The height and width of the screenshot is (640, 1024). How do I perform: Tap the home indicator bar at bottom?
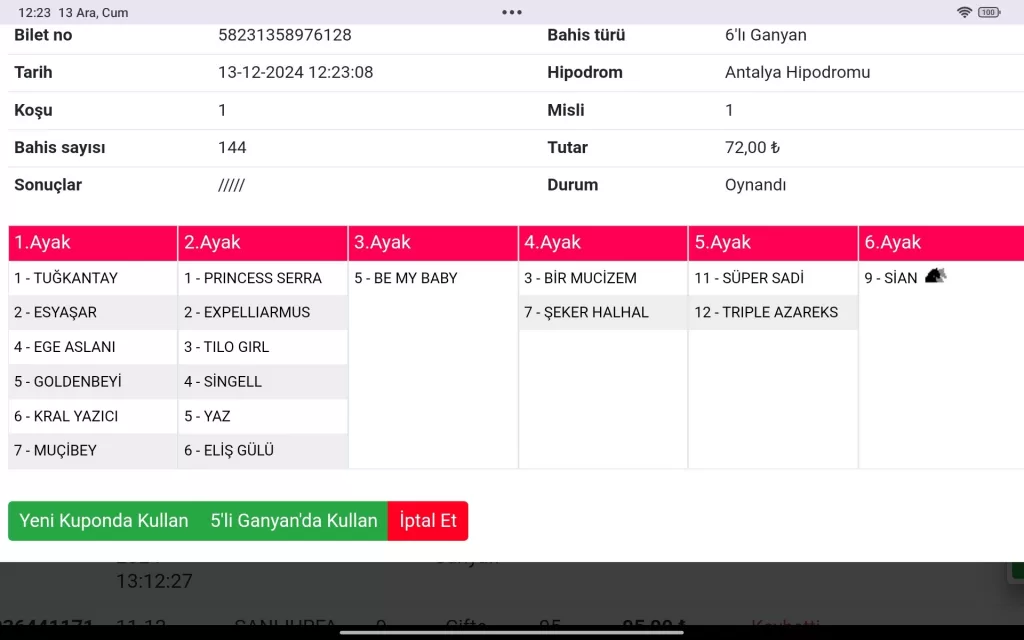tap(512, 632)
